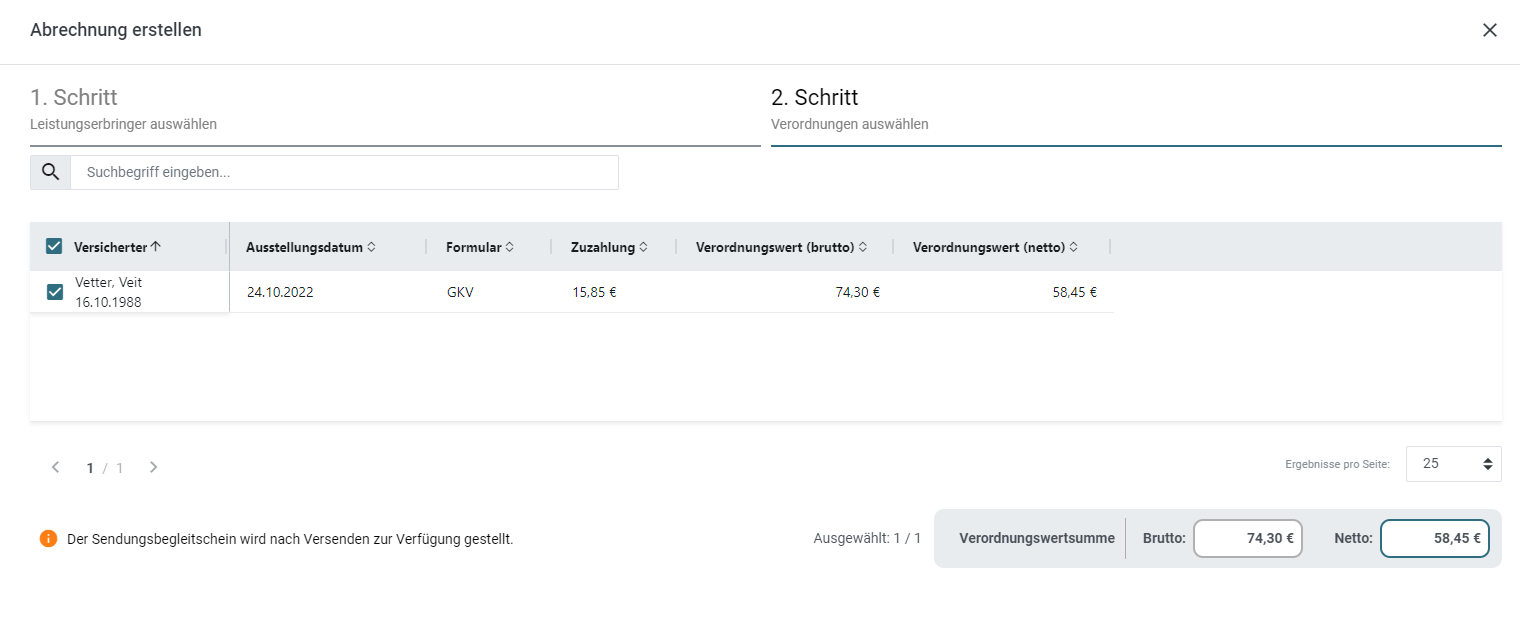
Task: Click sort icon beside Formular
Action: 510,247
